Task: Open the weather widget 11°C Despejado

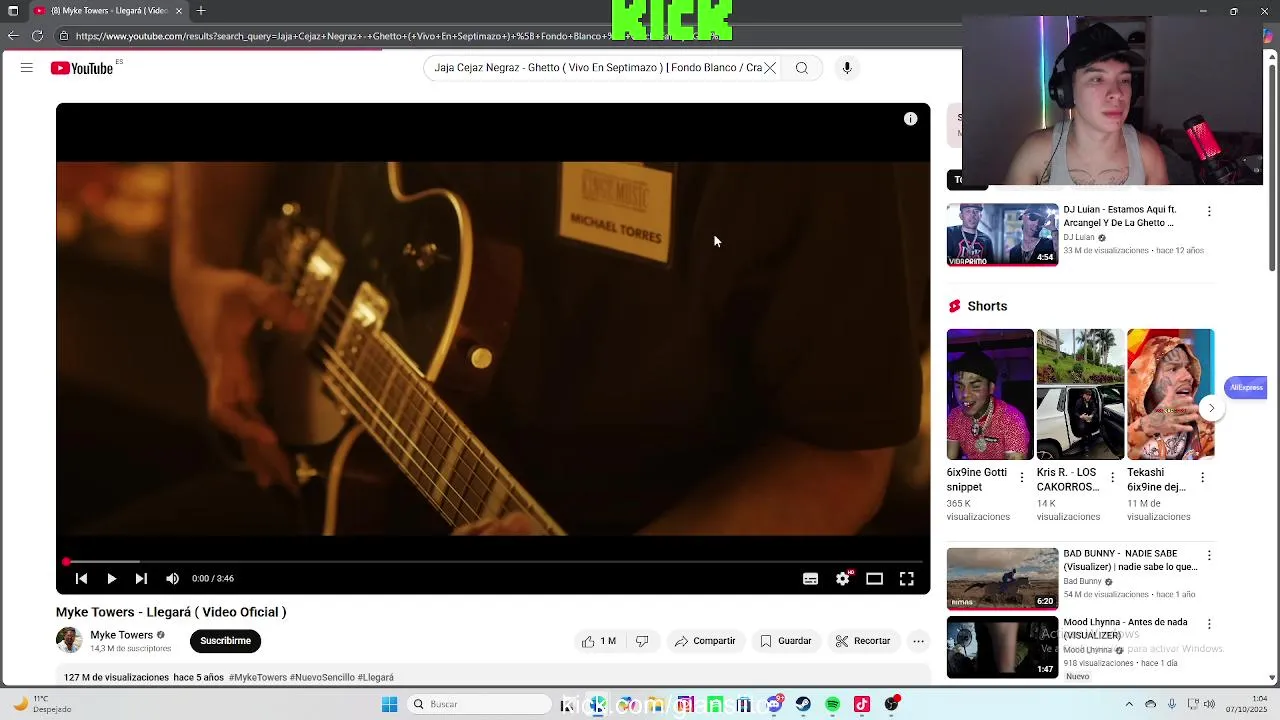Action: (41, 704)
